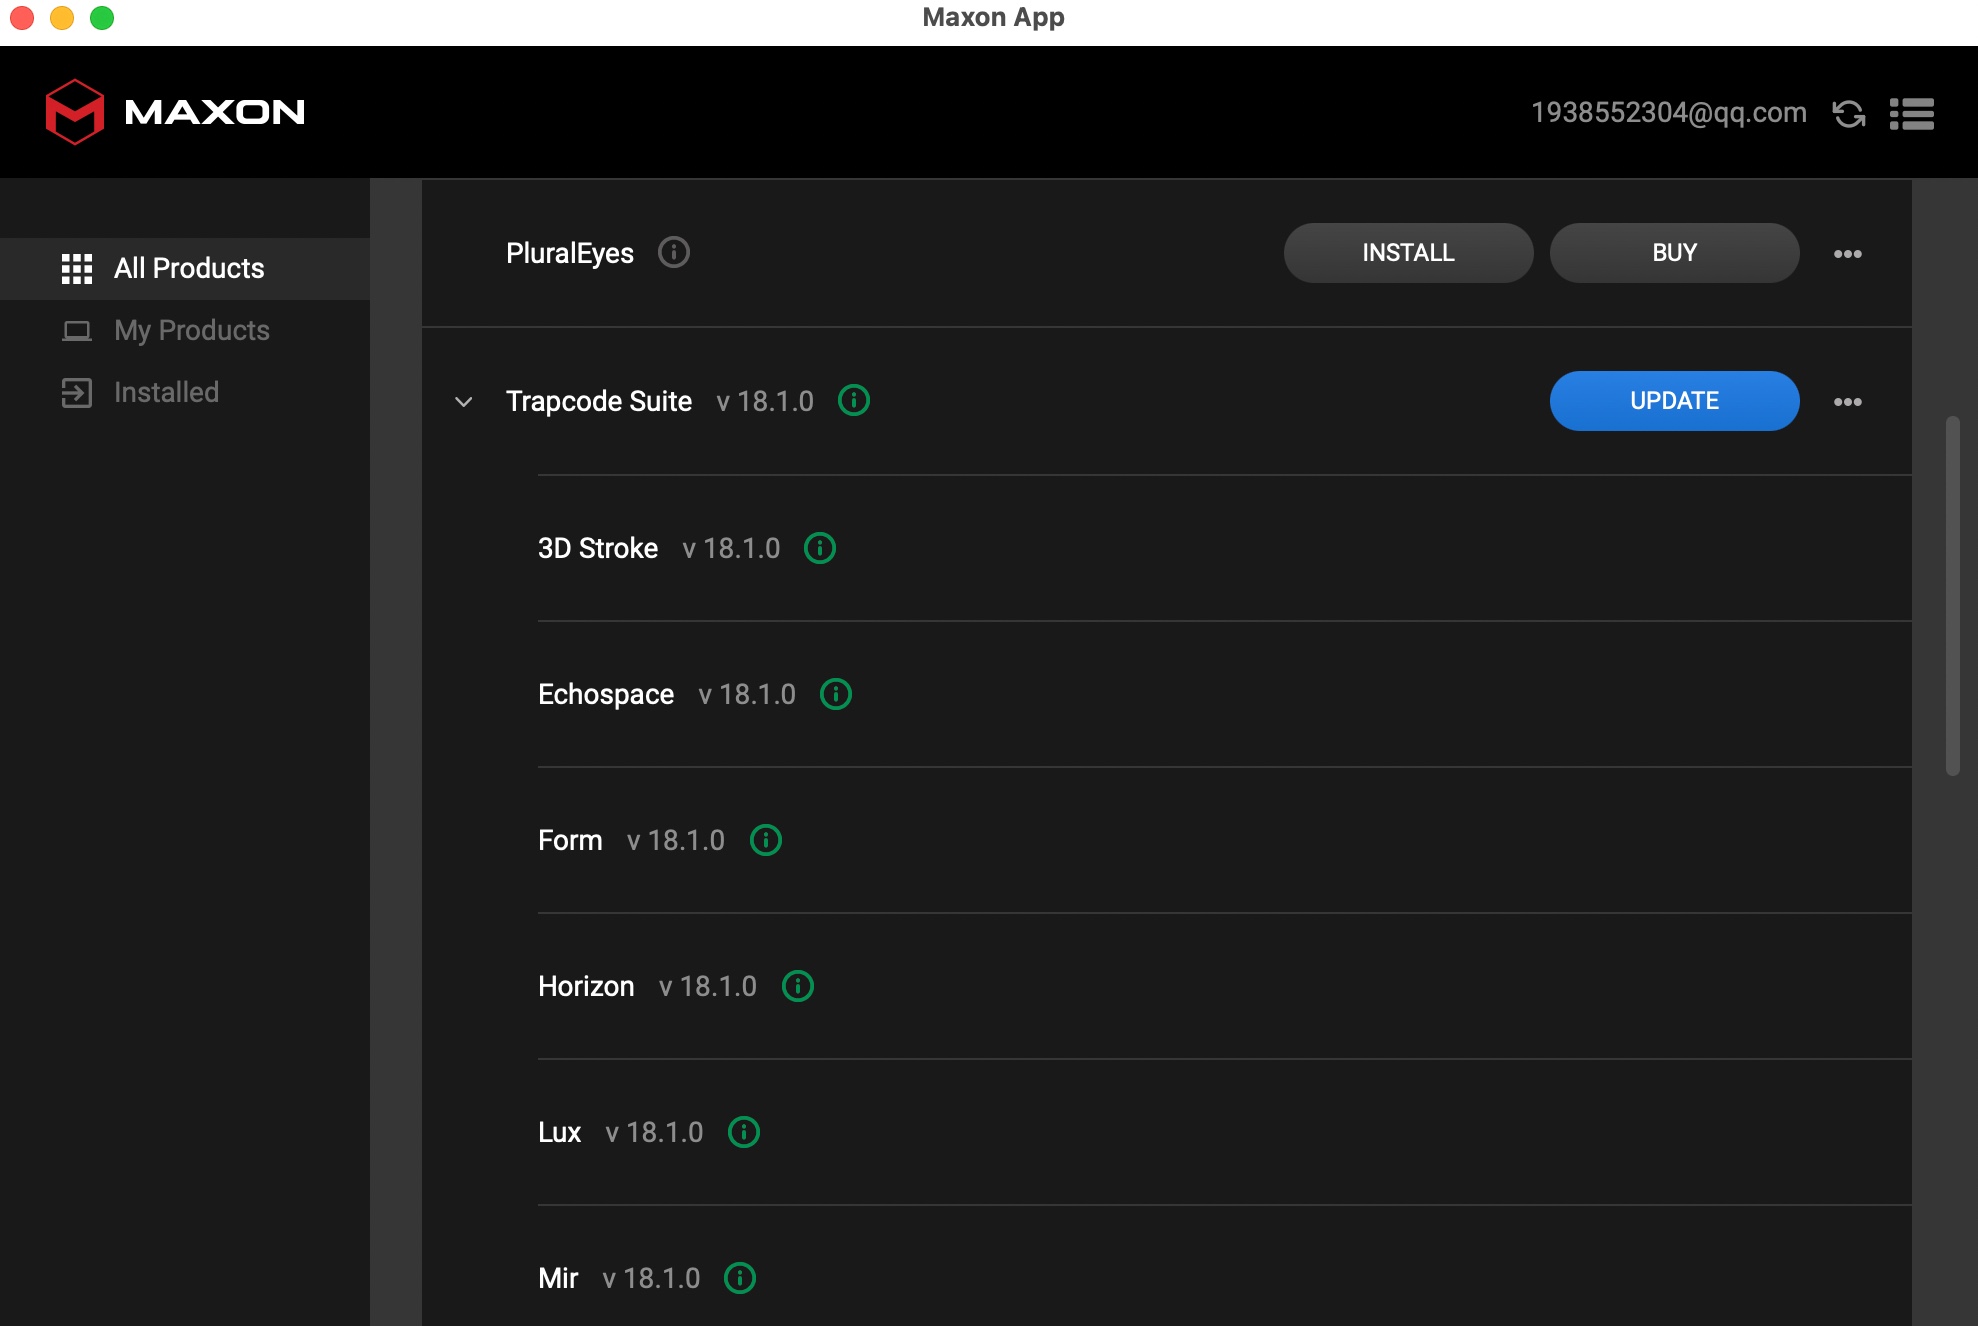1978x1326 pixels.
Task: Open Trapcode Suite more options ellipsis
Action: coord(1847,402)
